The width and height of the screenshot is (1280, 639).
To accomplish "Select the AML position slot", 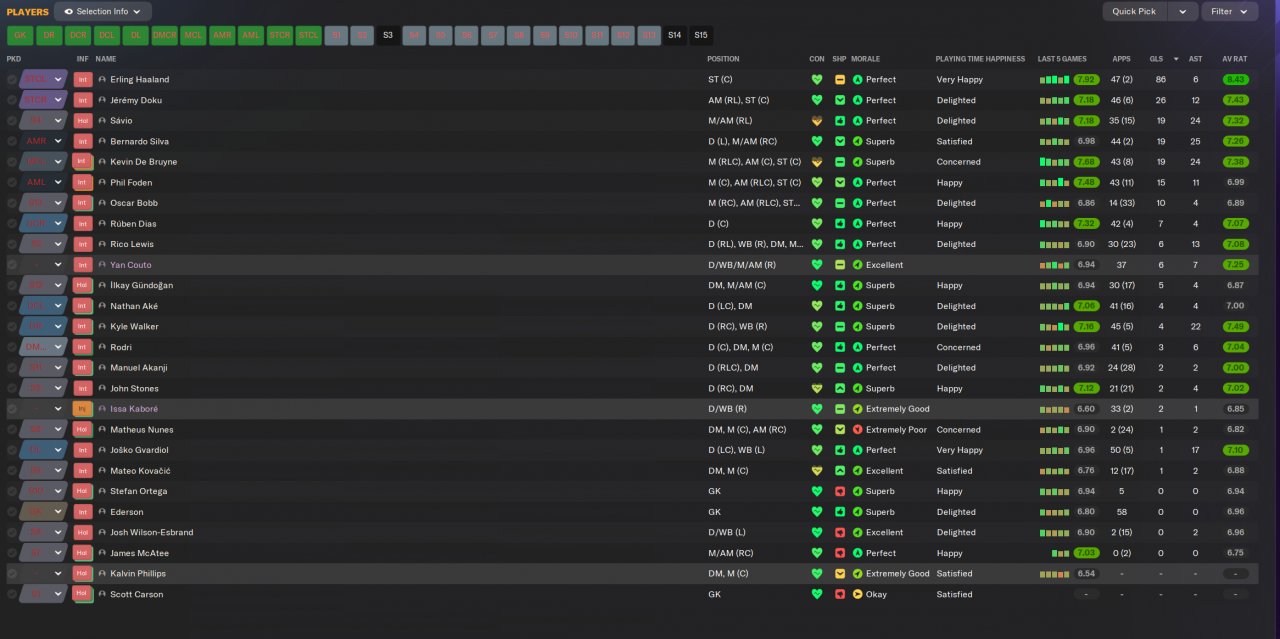I will point(251,35).
